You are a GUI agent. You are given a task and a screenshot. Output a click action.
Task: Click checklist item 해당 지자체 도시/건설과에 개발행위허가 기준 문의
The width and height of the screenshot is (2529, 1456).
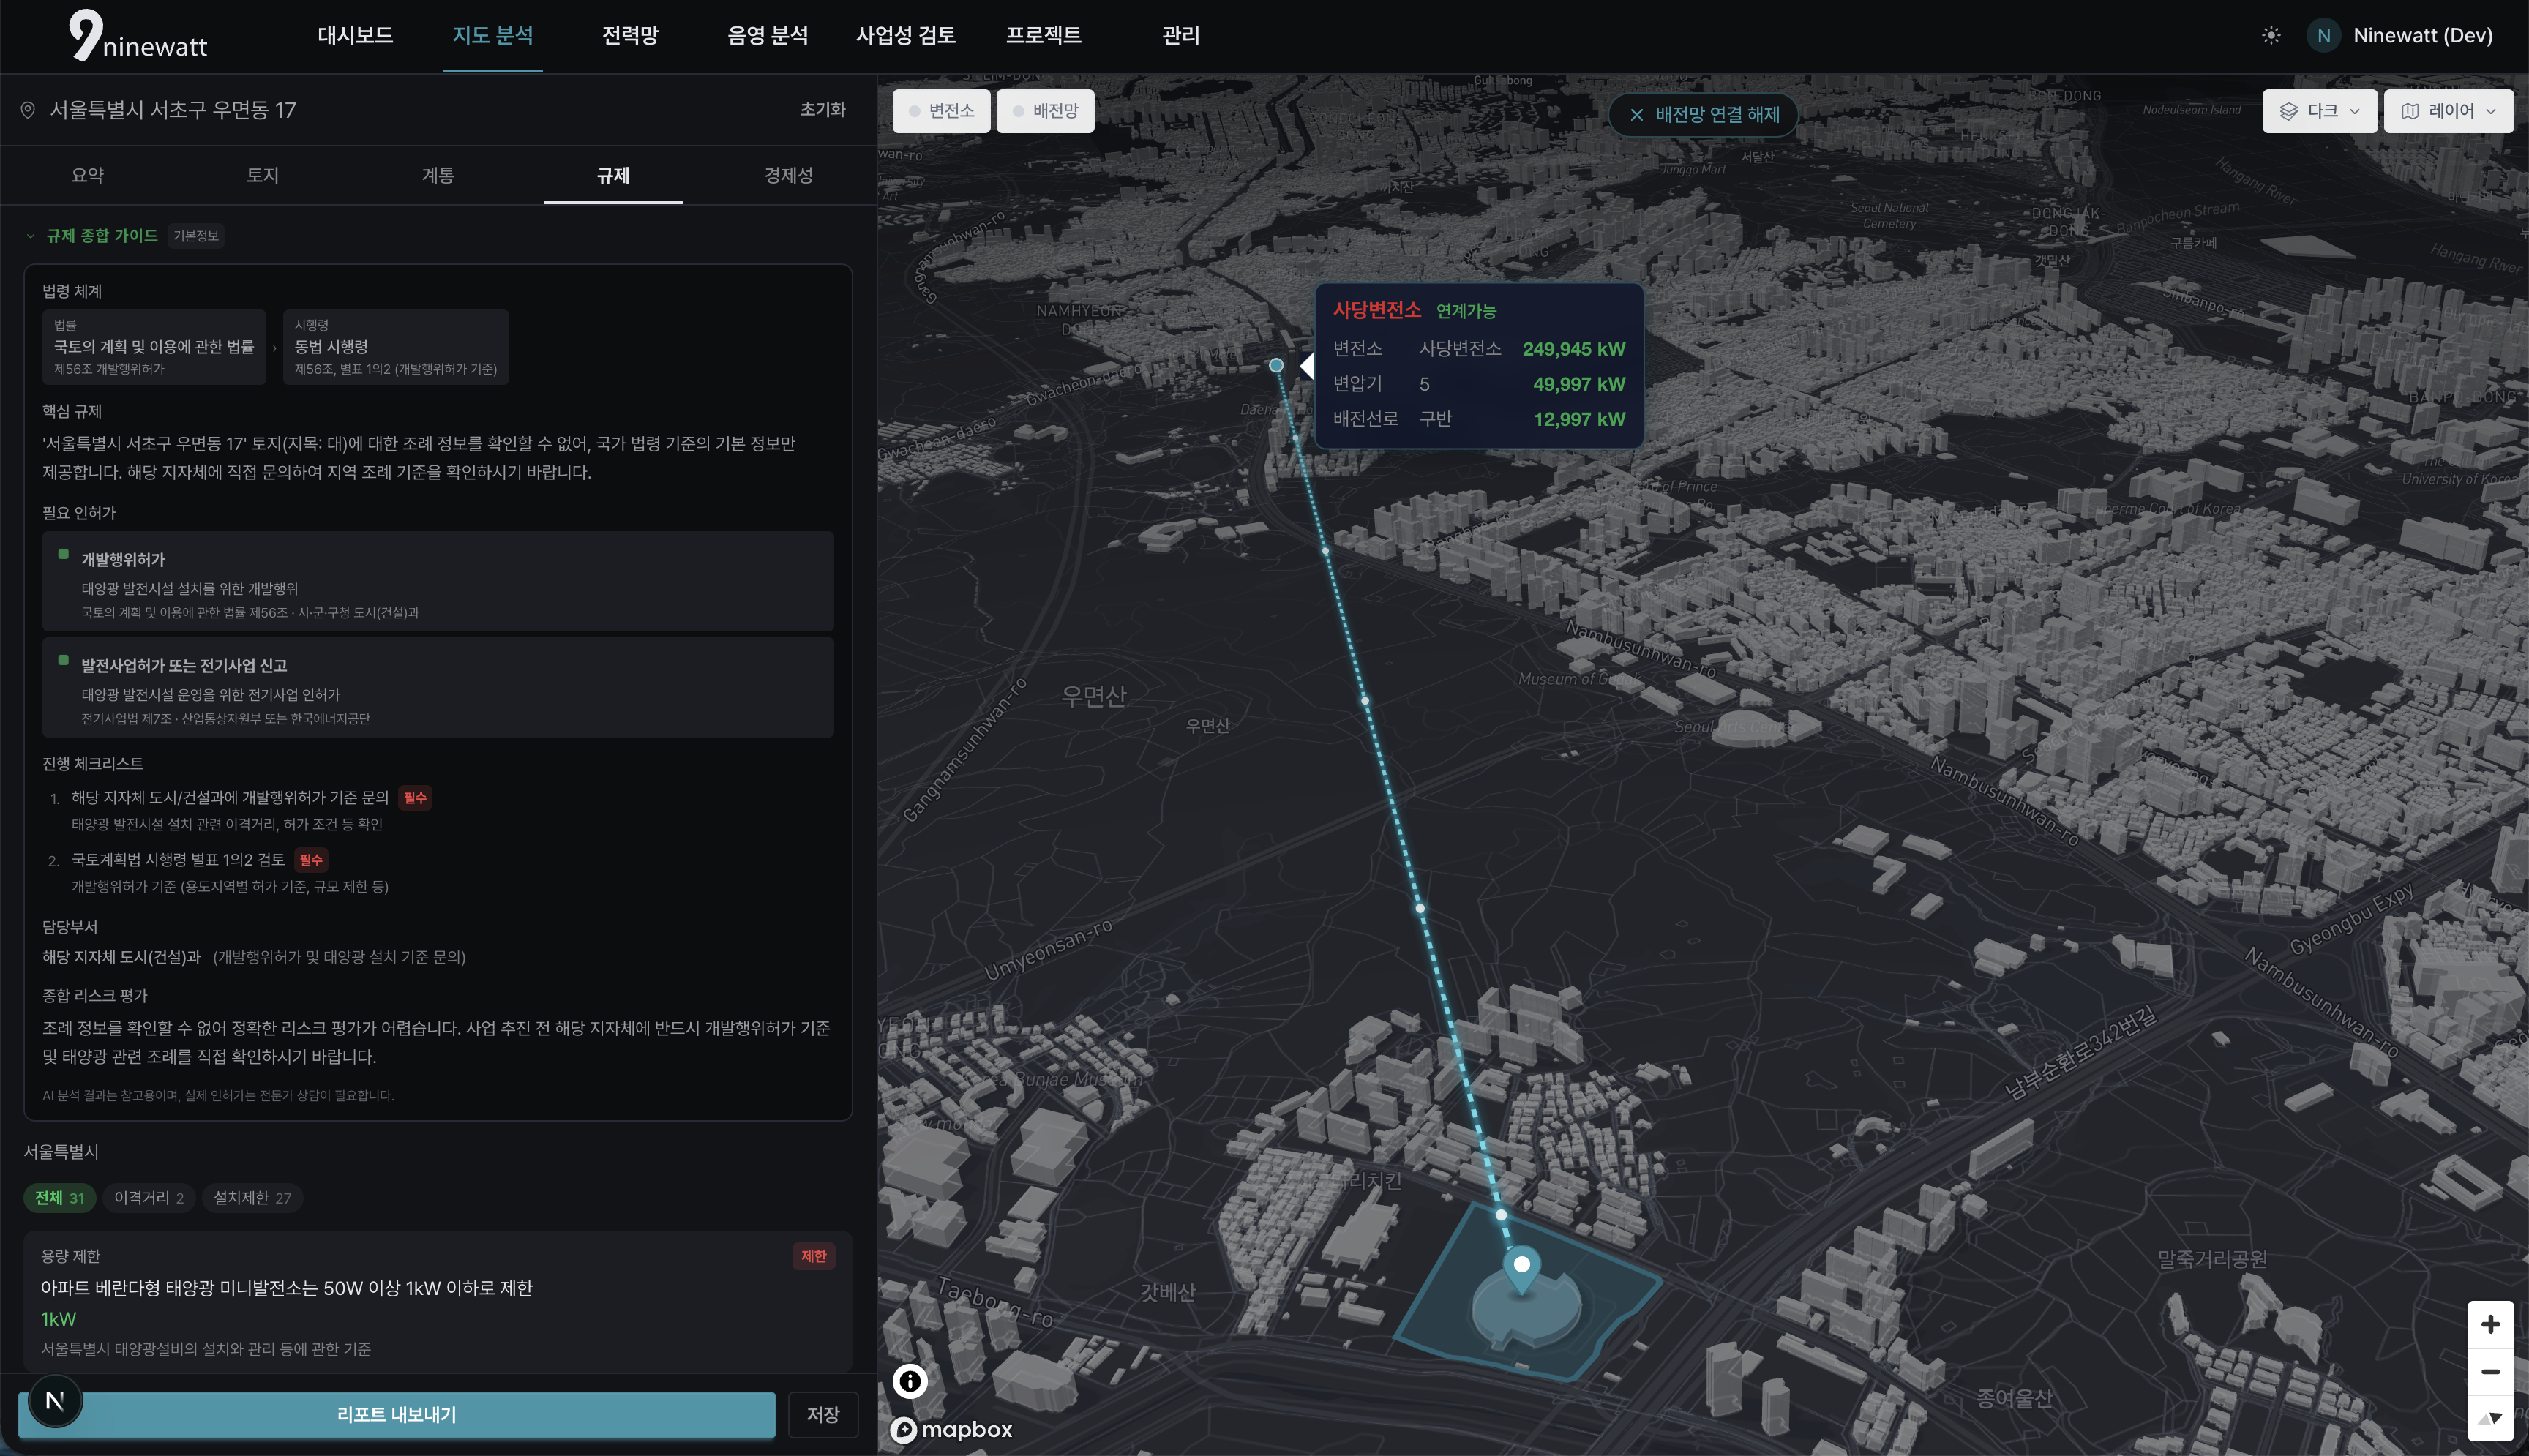coord(230,798)
